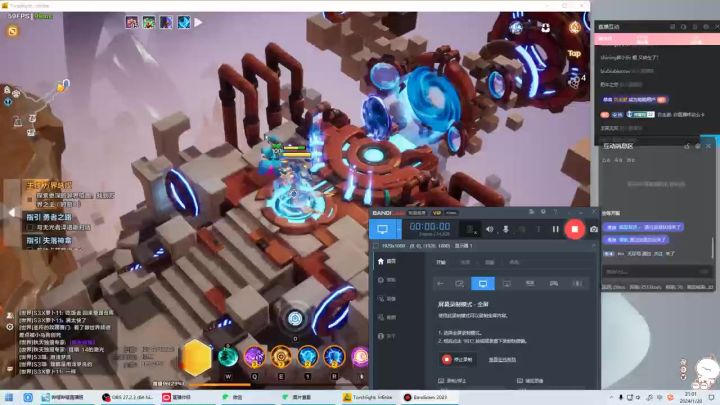Click the like icon in the 互动消息区 header
The height and width of the screenshot is (405, 720).
point(687,146)
